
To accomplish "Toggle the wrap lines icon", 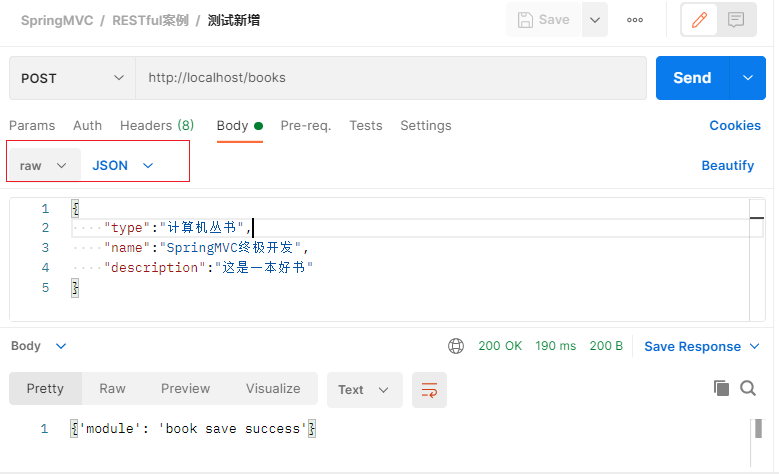I will 429,389.
